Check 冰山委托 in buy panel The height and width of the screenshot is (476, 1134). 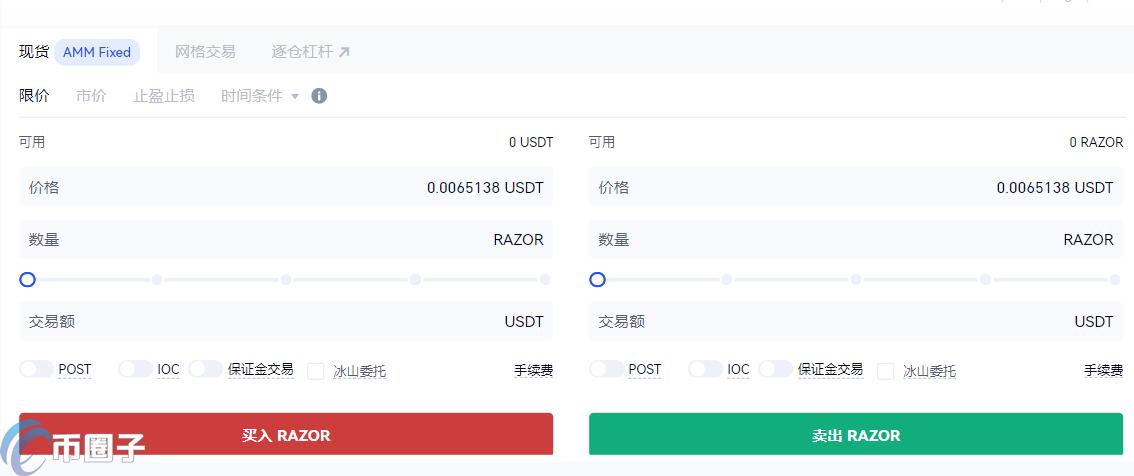coord(315,371)
